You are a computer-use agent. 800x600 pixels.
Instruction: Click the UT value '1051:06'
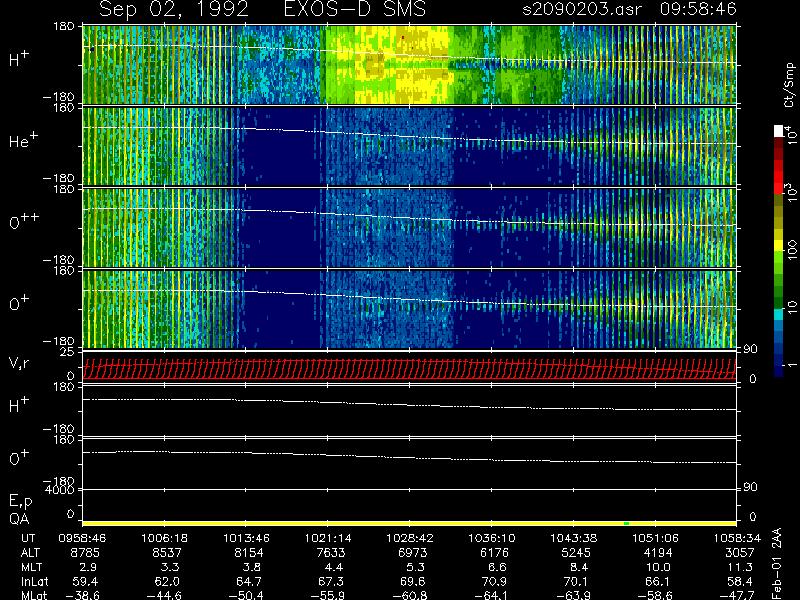[656, 538]
